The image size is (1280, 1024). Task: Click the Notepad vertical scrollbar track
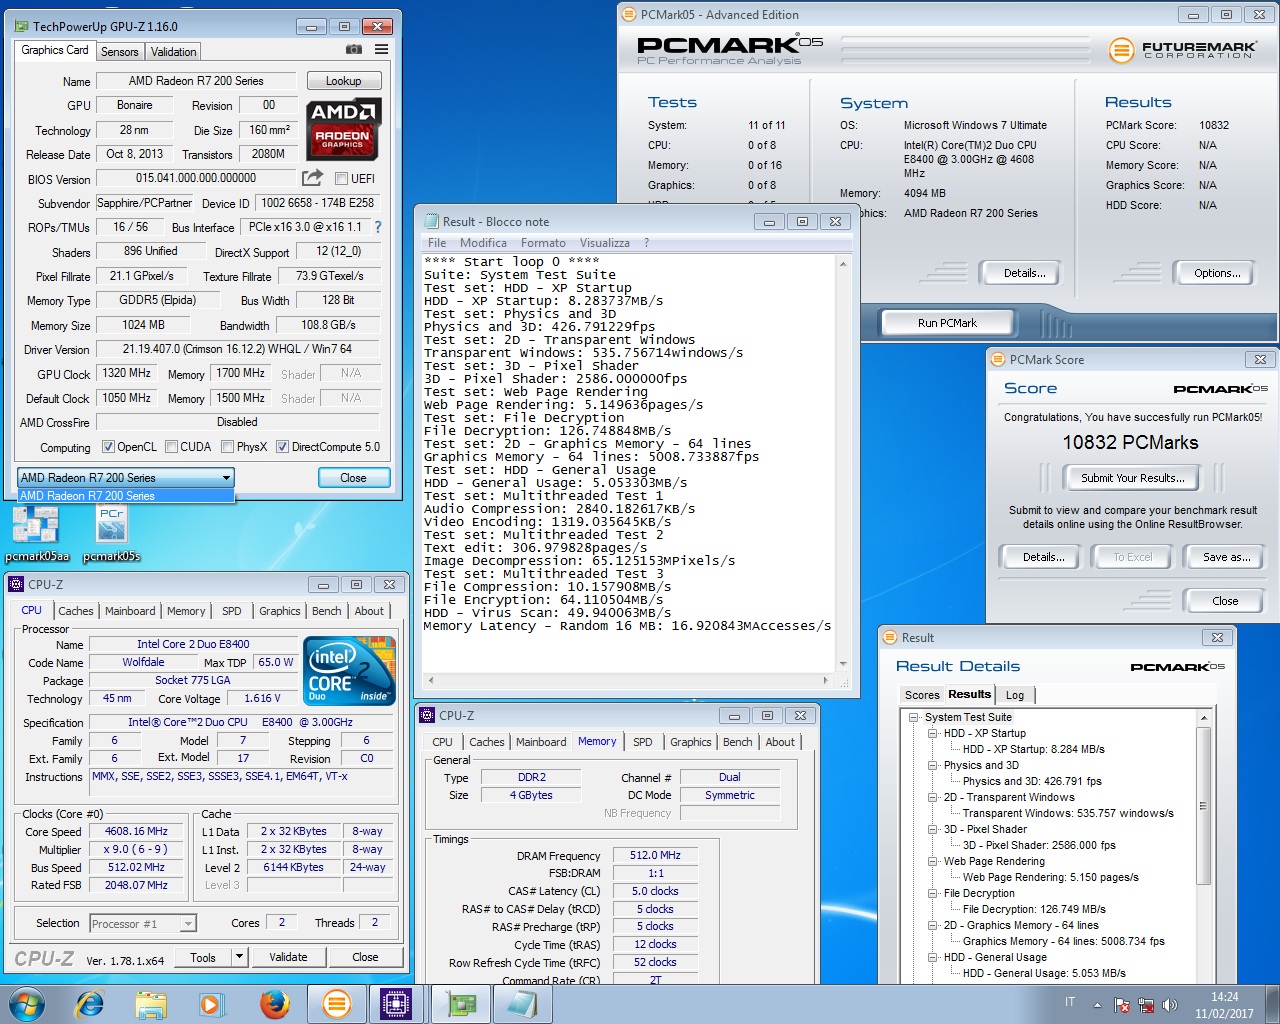[x=843, y=463]
